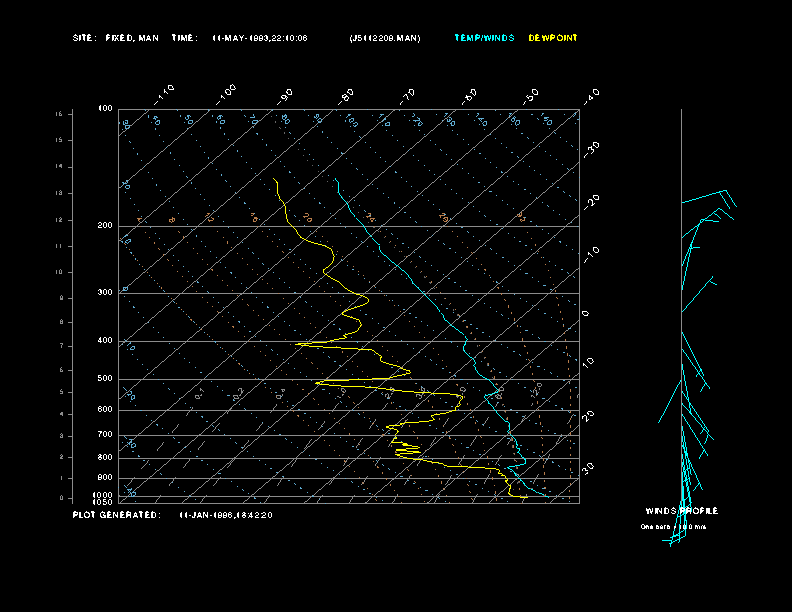This screenshot has width=792, height=612.
Task: Click the '-80' temperature label above the chart
Action: tap(346, 96)
